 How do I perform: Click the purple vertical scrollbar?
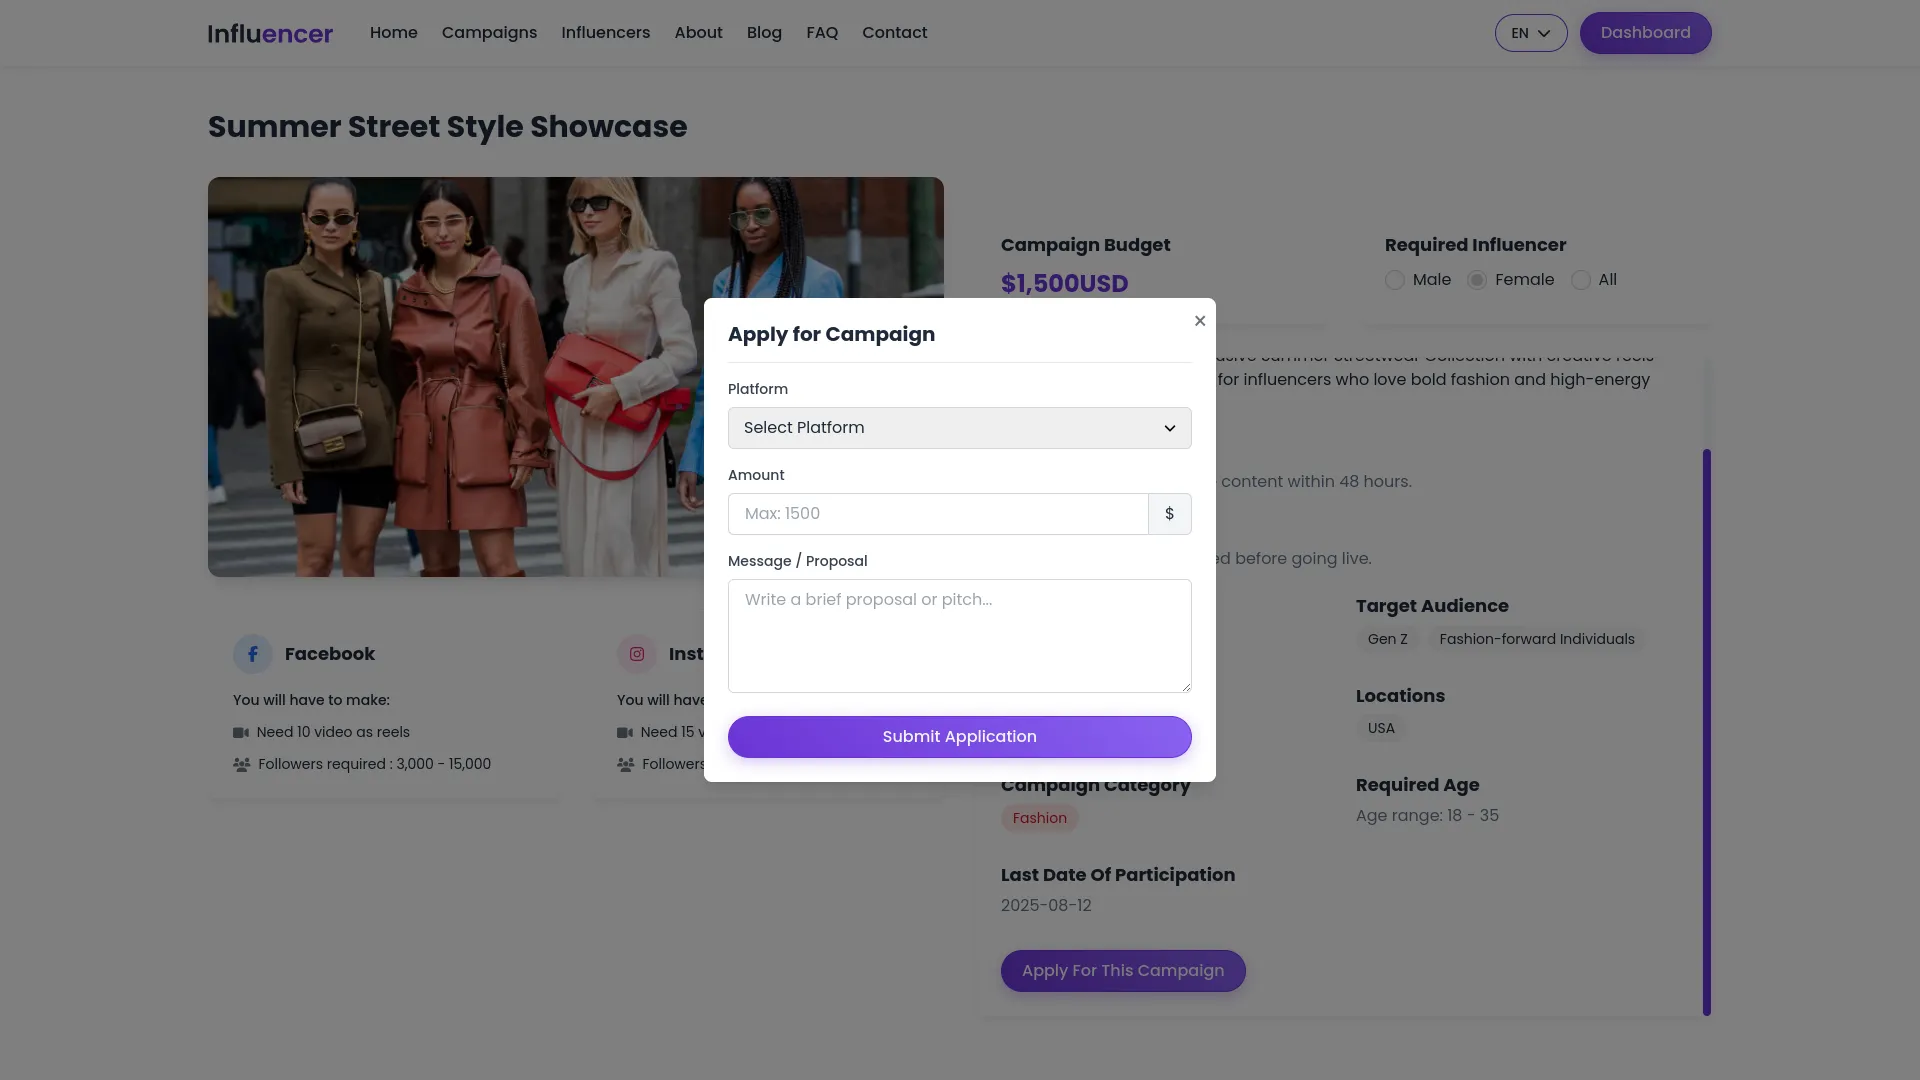(x=1707, y=730)
